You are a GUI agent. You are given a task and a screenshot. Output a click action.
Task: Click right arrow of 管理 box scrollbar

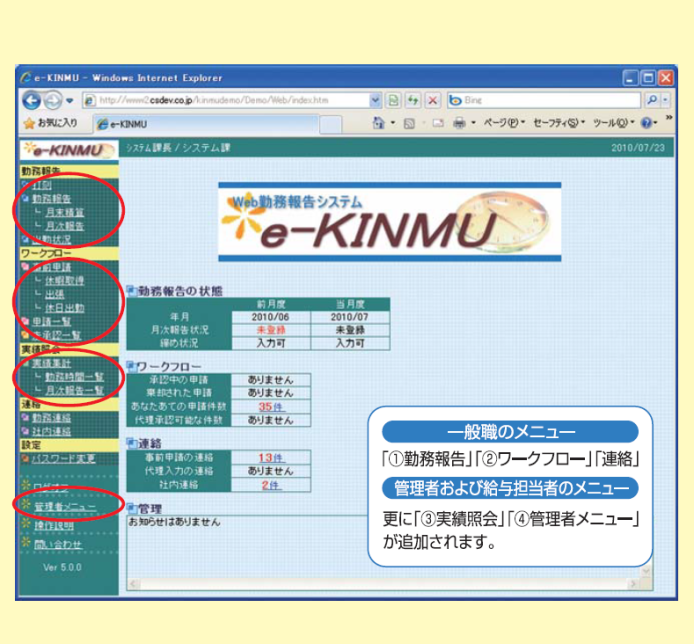(x=633, y=584)
